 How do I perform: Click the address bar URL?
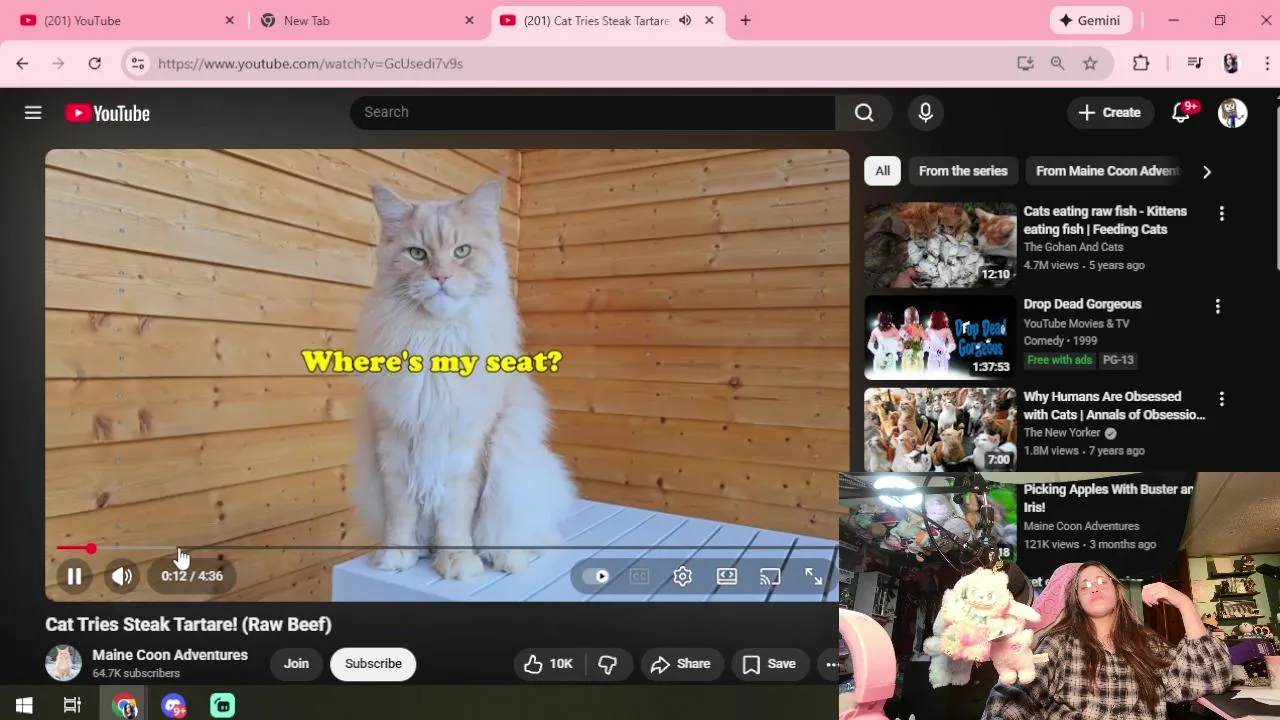click(310, 63)
